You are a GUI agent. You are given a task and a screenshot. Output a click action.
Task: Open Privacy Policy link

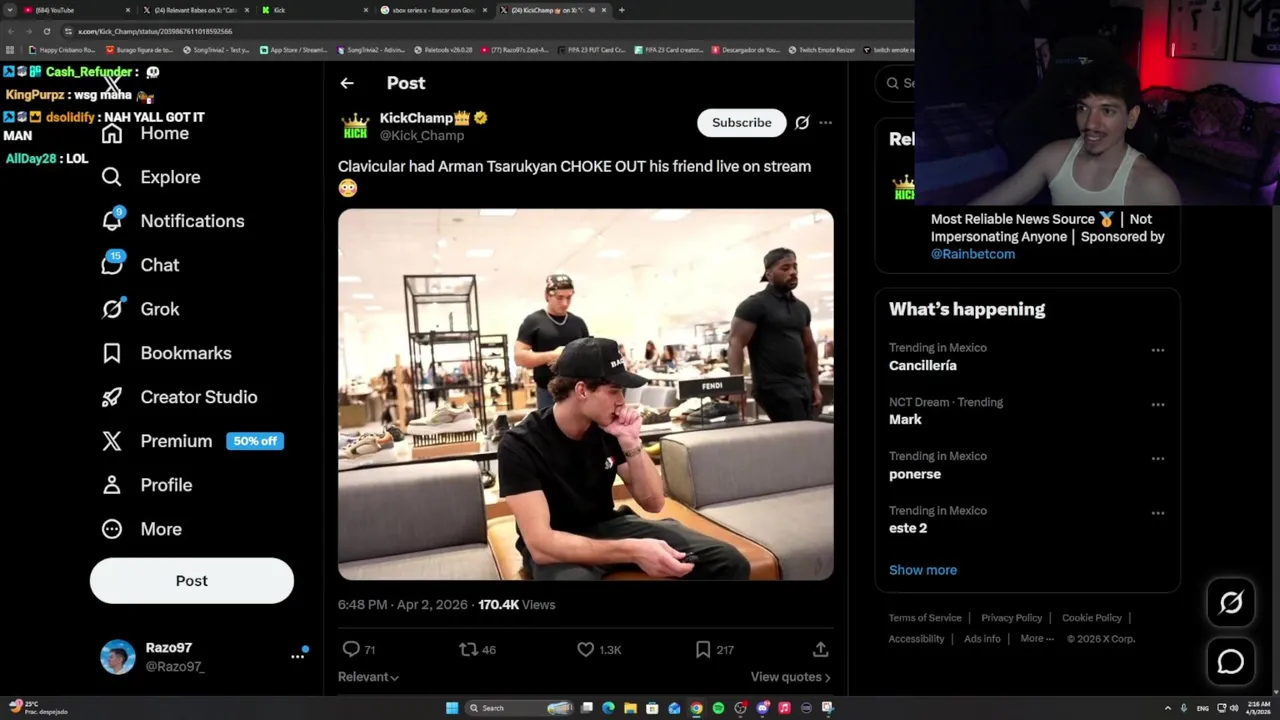pyautogui.click(x=1011, y=618)
